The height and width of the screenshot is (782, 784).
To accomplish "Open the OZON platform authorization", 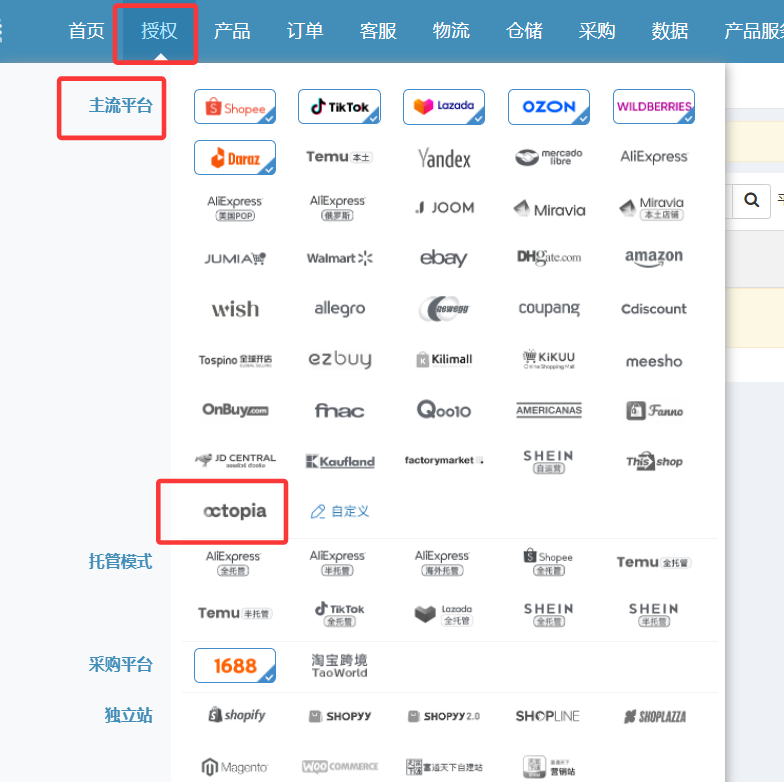I will 549,106.
